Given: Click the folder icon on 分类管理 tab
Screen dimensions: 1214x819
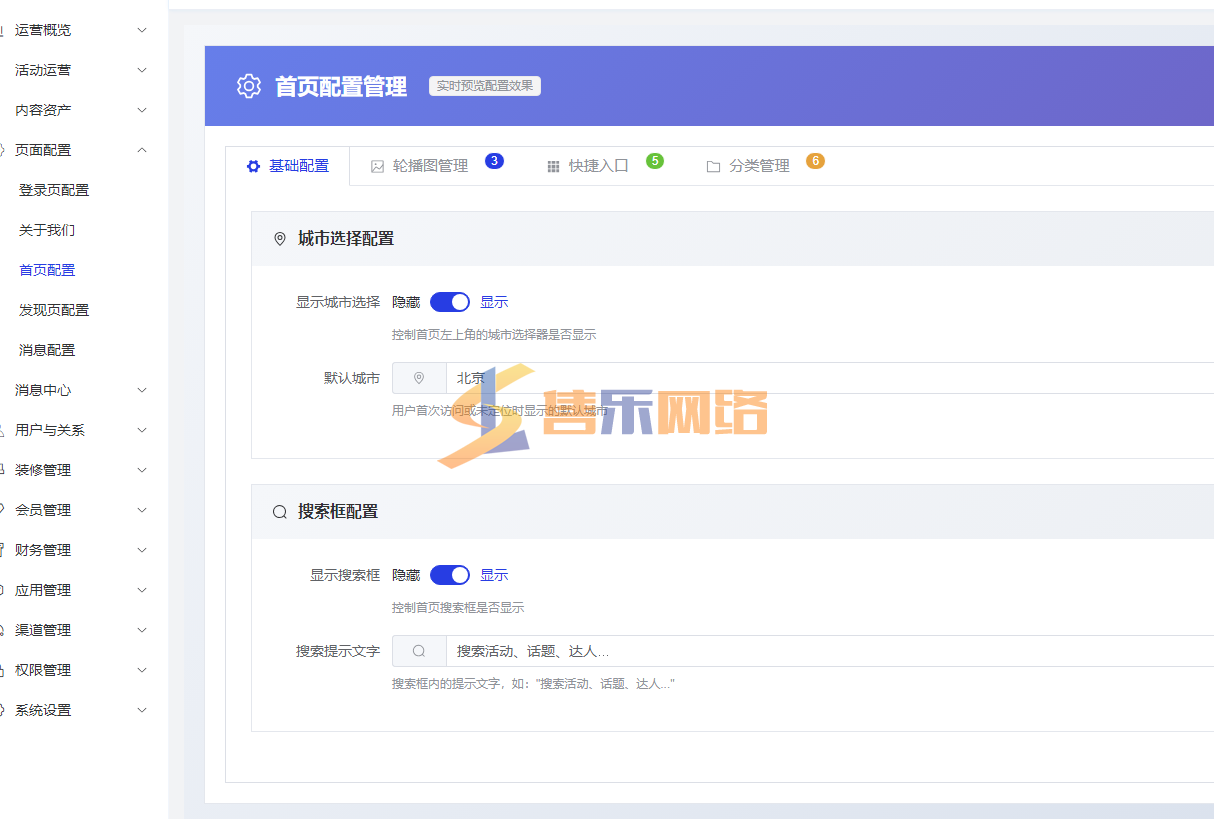Looking at the screenshot, I should pos(713,166).
